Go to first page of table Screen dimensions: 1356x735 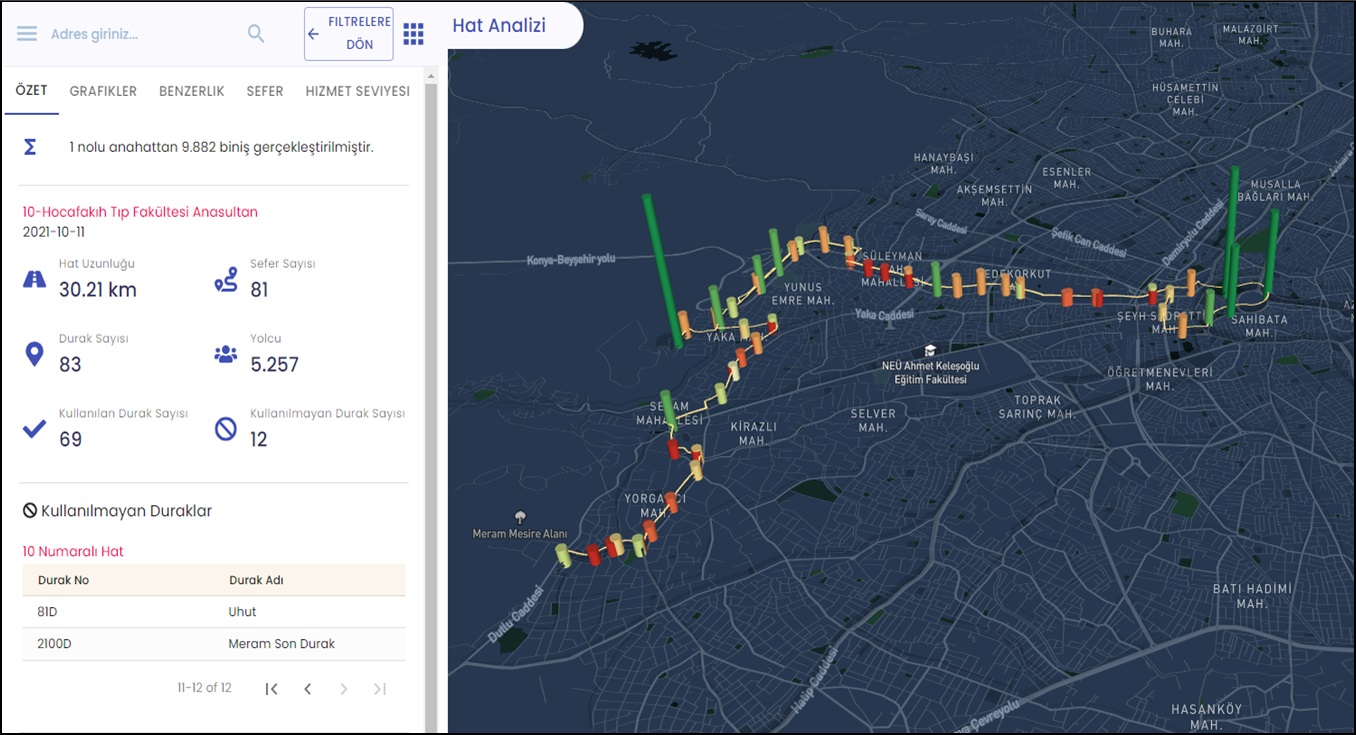(272, 688)
